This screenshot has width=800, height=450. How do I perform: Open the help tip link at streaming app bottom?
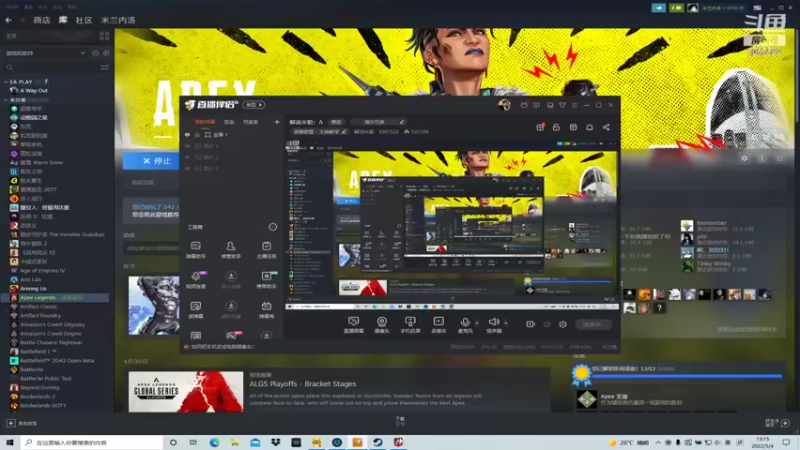[x=220, y=347]
